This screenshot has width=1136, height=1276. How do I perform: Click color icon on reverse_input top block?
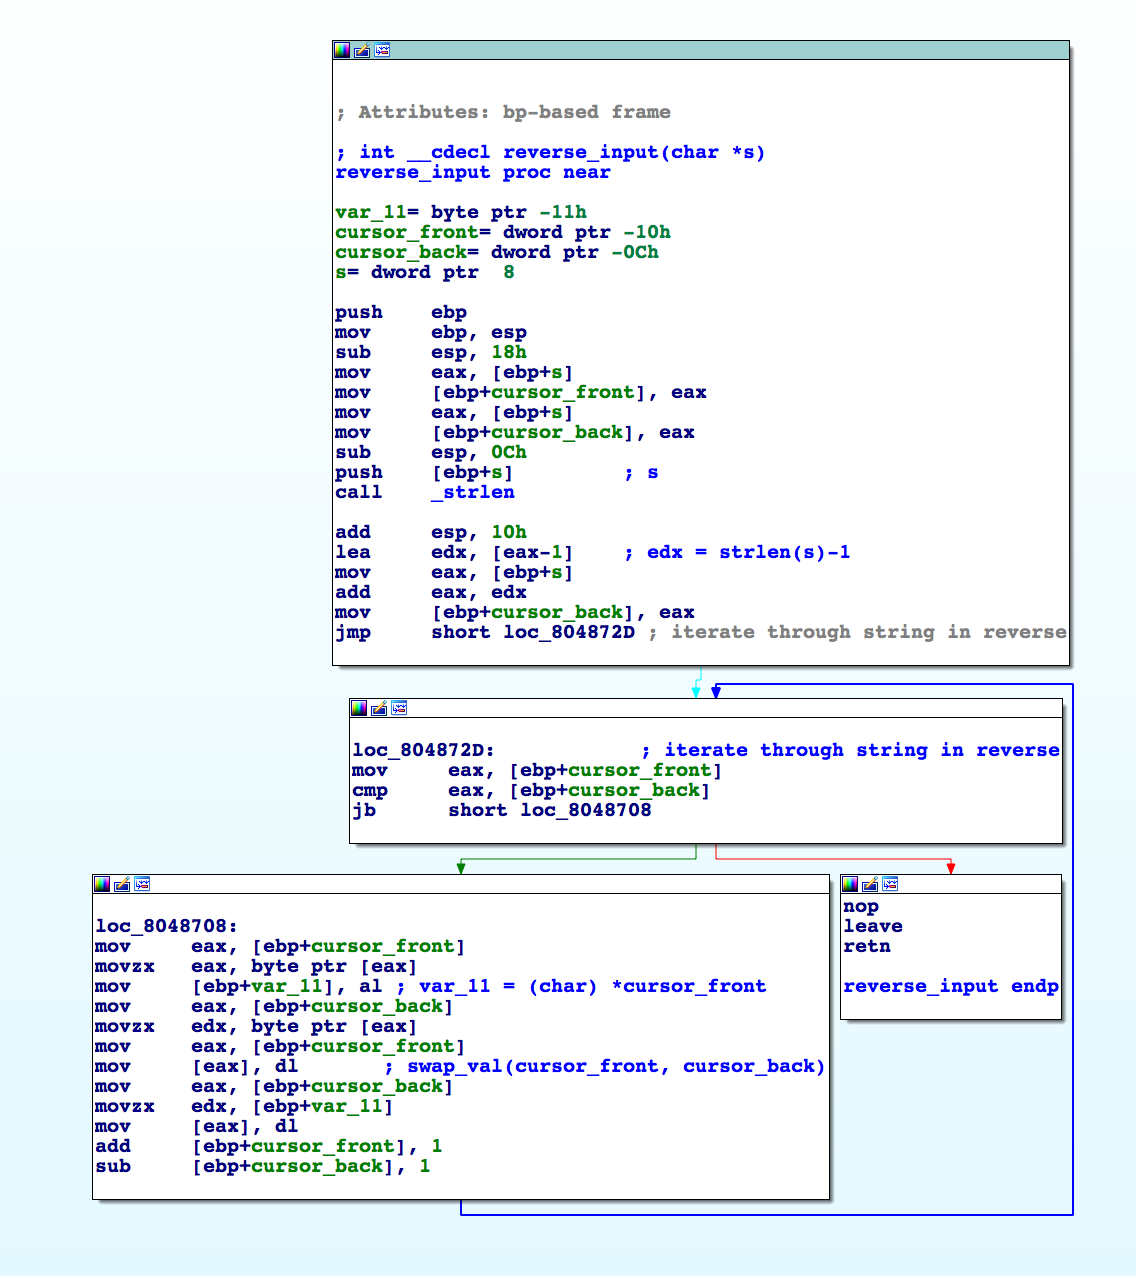342,50
